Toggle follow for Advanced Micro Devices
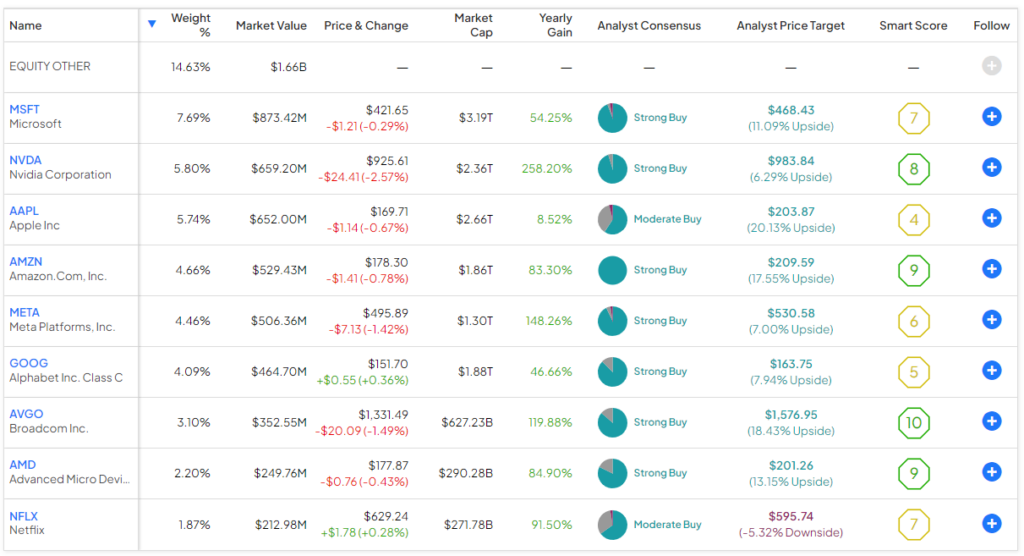This screenshot has width=1024, height=556. pos(991,472)
